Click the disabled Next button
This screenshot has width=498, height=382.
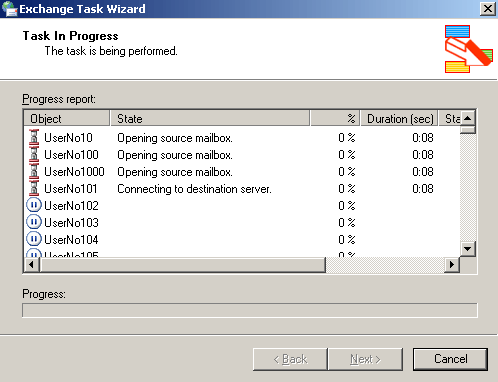pyautogui.click(x=365, y=359)
